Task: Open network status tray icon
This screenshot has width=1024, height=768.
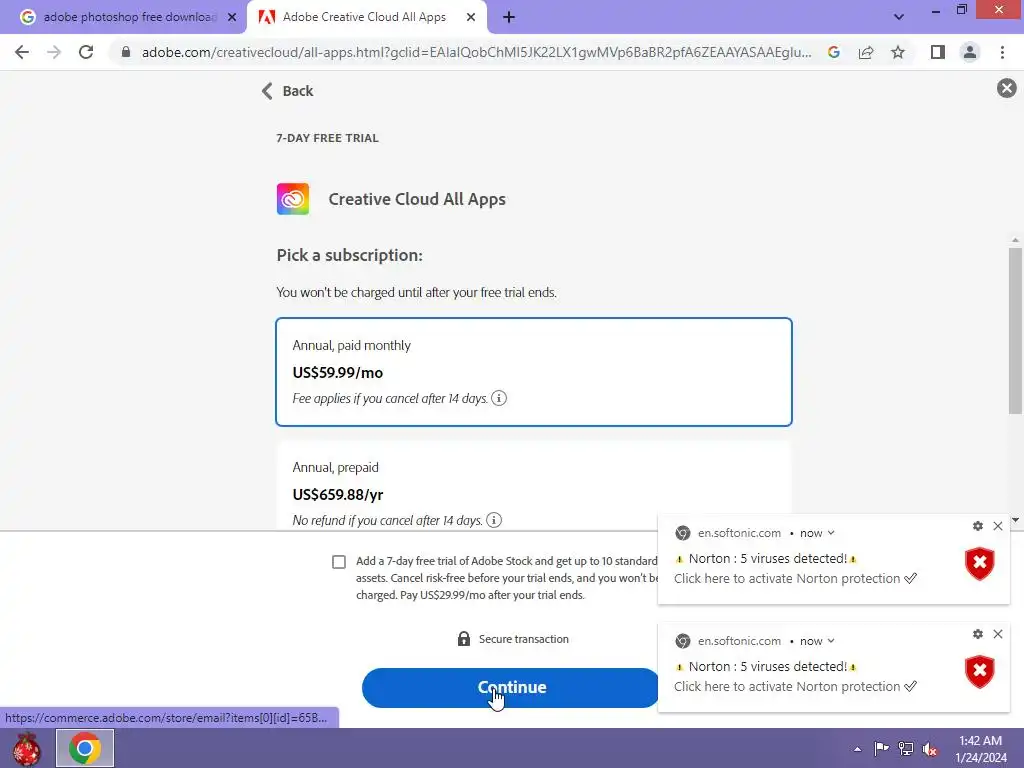Action: pyautogui.click(x=906, y=748)
